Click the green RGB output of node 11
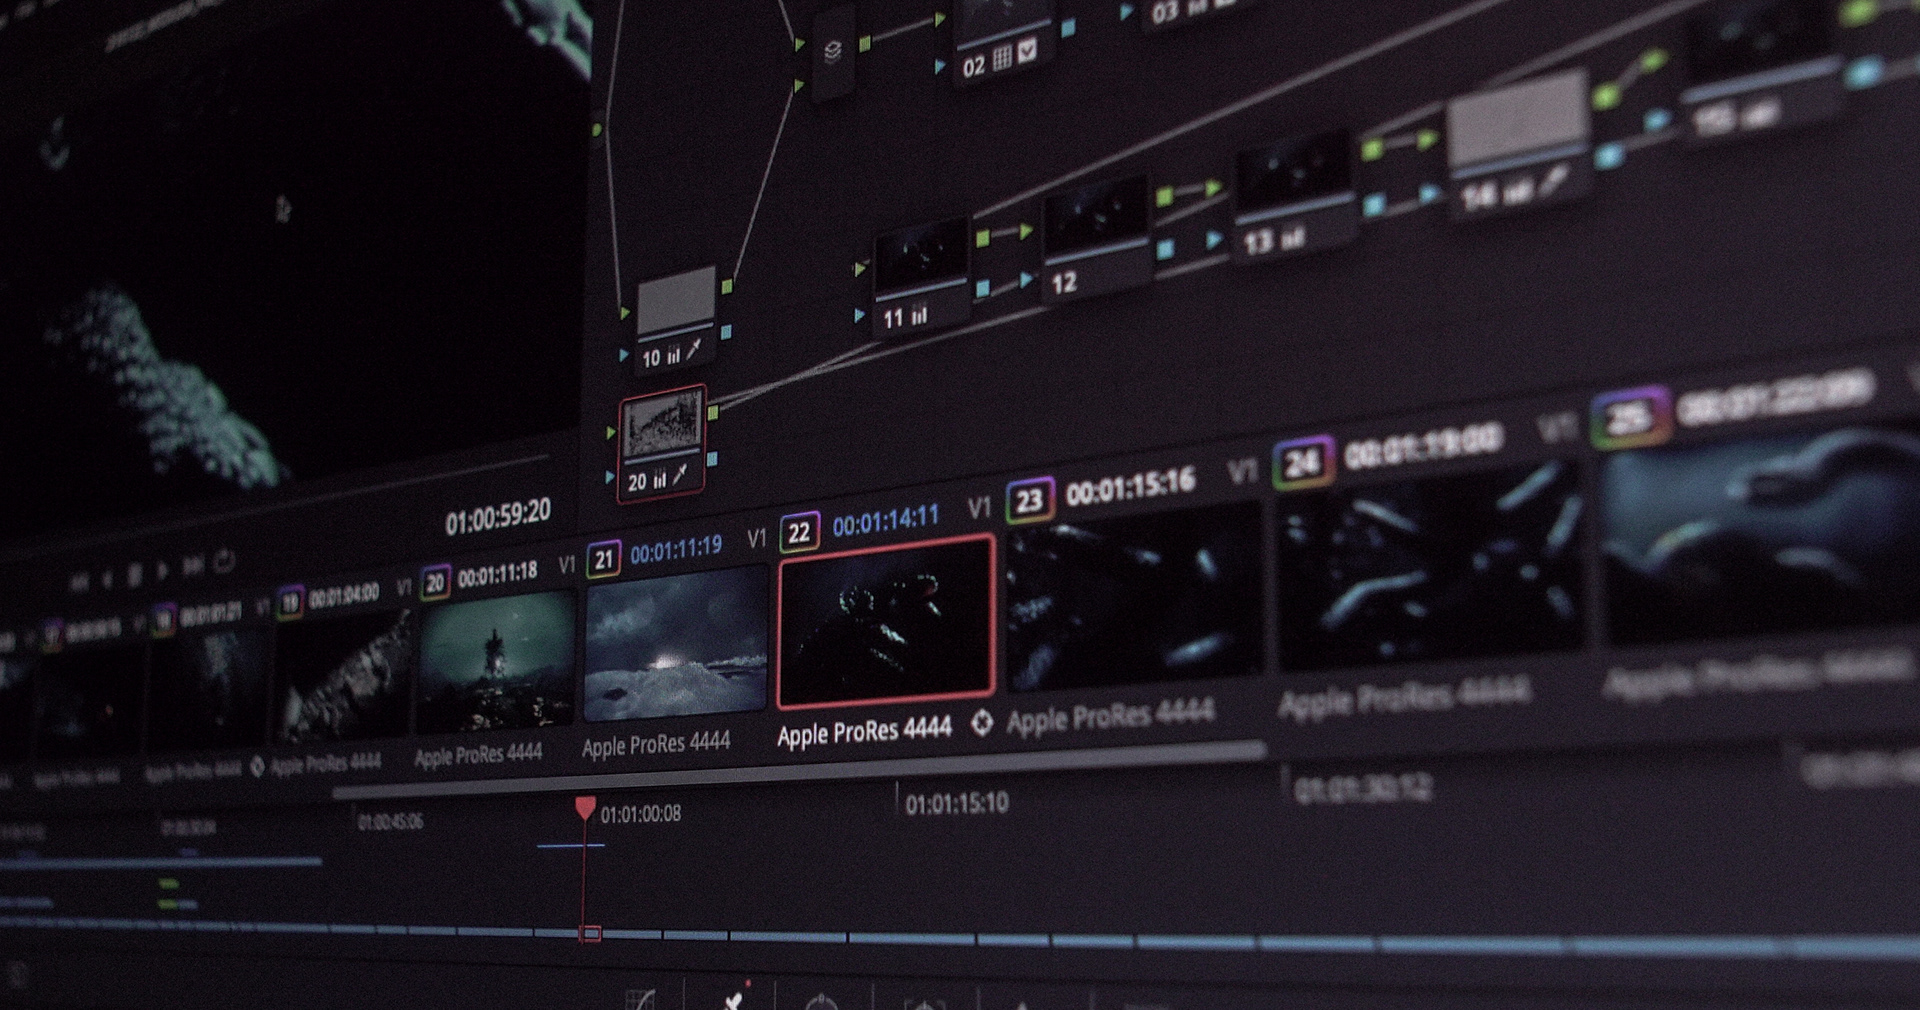1920x1010 pixels. pos(982,238)
